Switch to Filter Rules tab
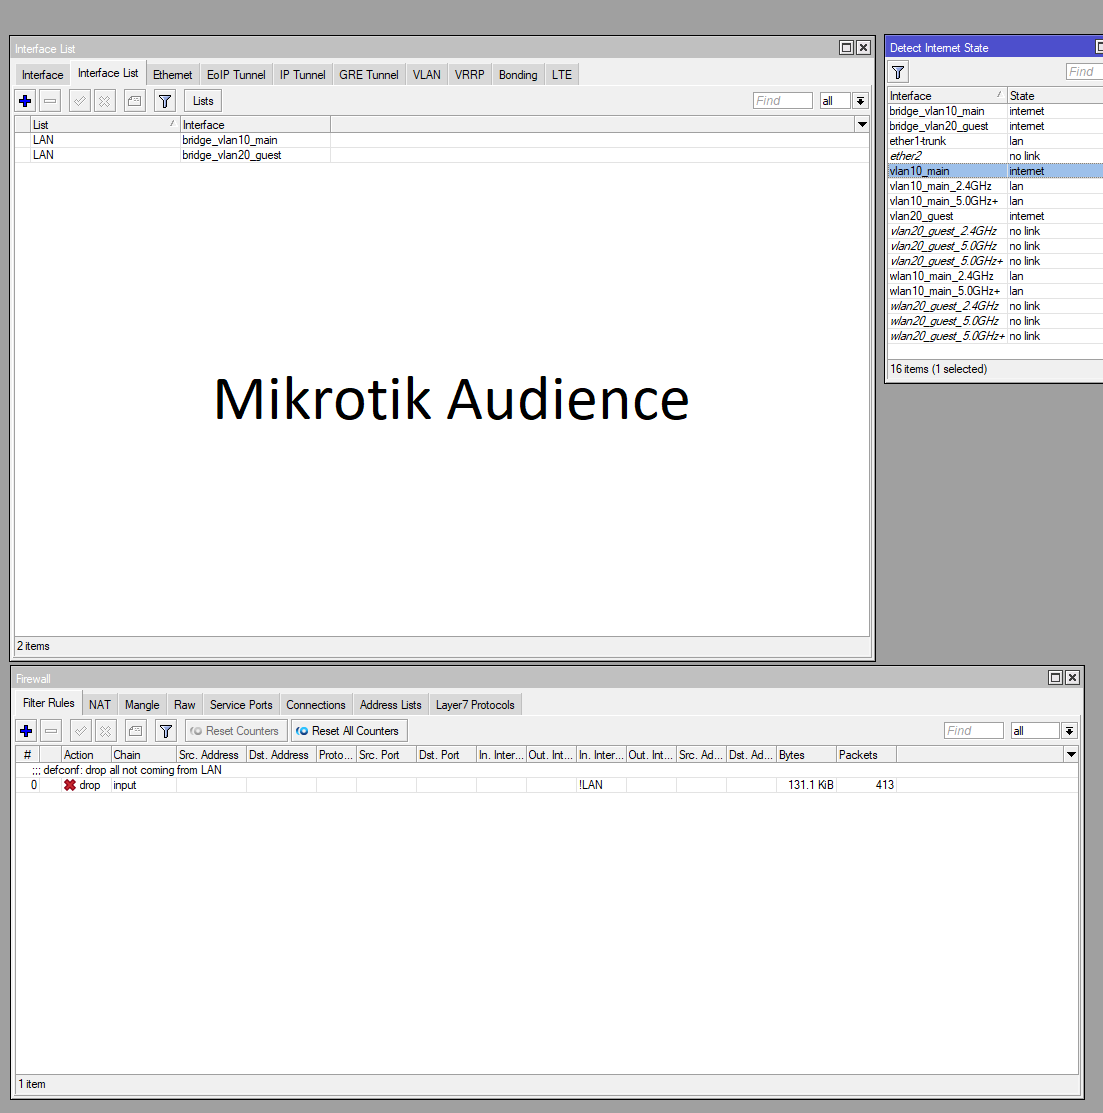The image size is (1103, 1113). point(48,703)
